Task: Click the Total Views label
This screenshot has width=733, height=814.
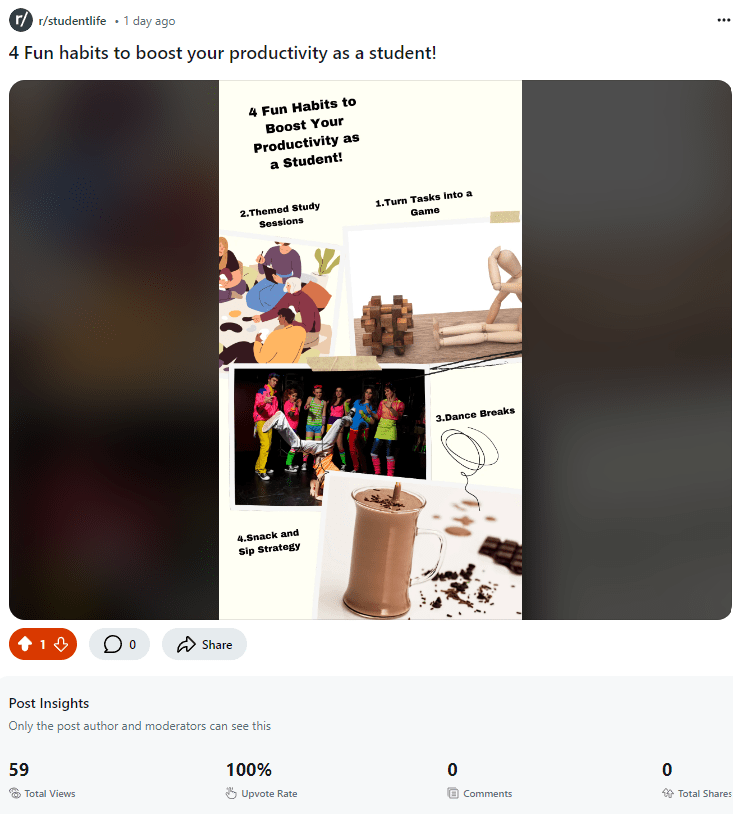Action: (50, 794)
